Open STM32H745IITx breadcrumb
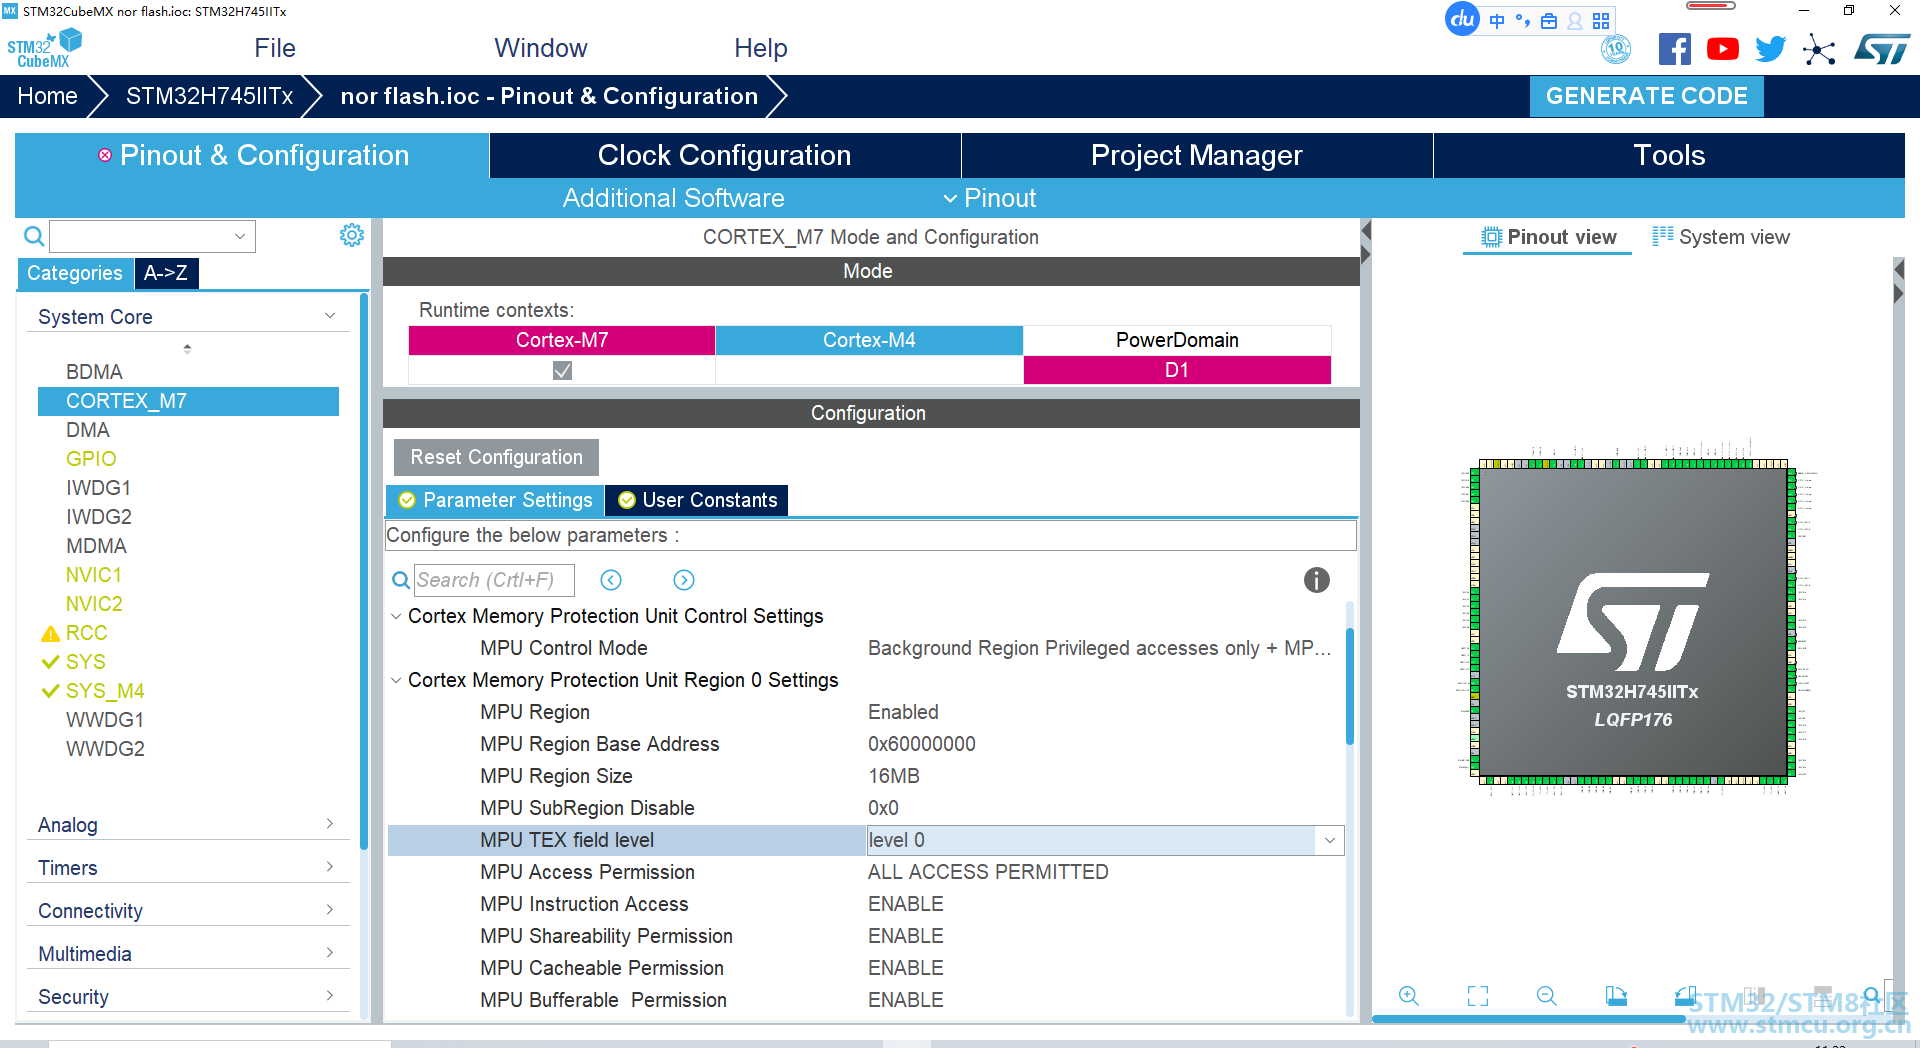1920x1048 pixels. pos(209,96)
